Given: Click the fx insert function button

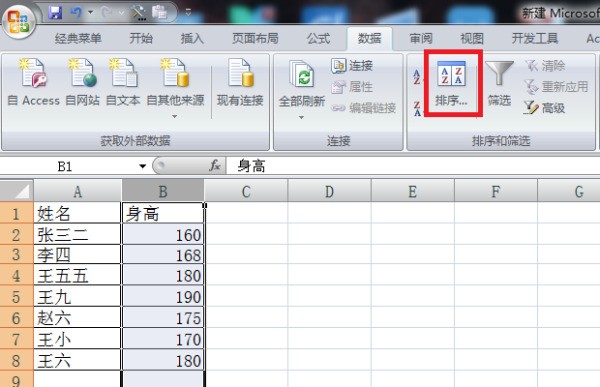Looking at the screenshot, I should click(215, 166).
